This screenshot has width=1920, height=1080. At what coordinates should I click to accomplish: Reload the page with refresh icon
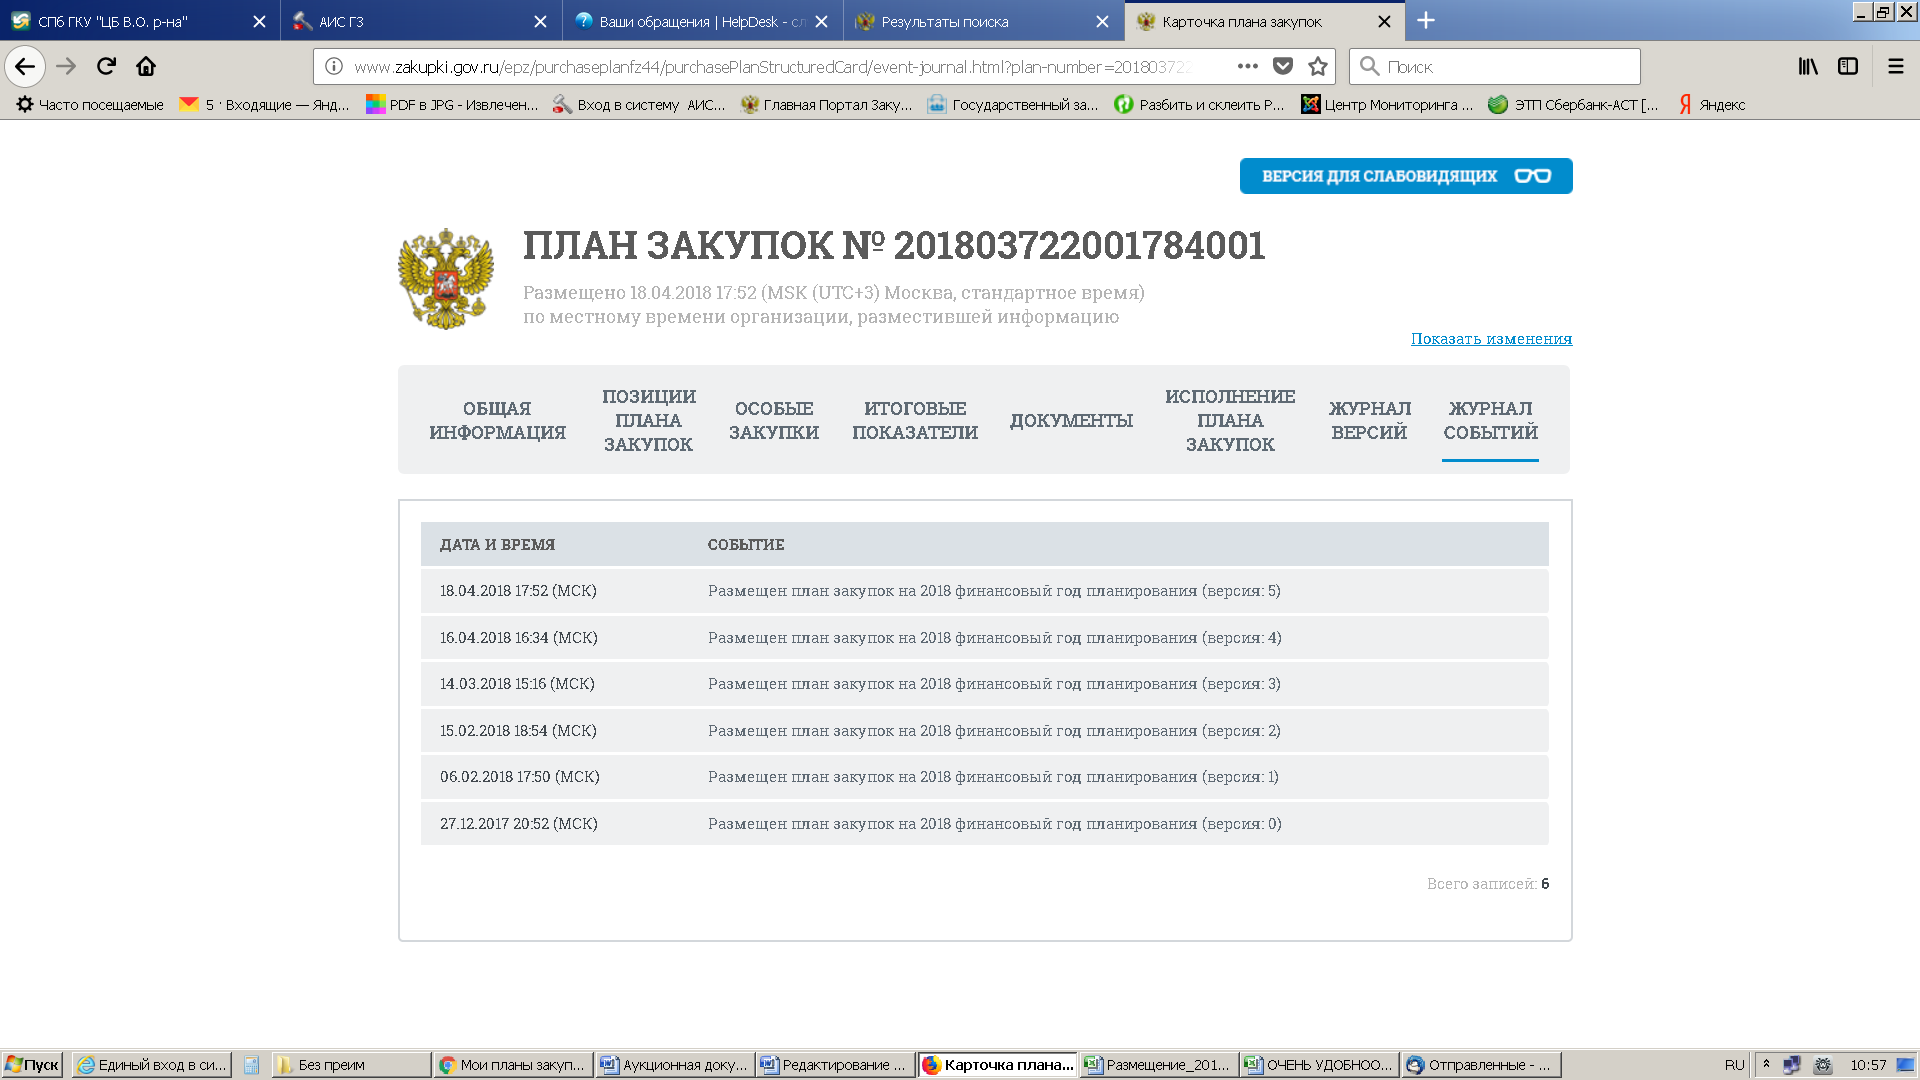point(106,67)
